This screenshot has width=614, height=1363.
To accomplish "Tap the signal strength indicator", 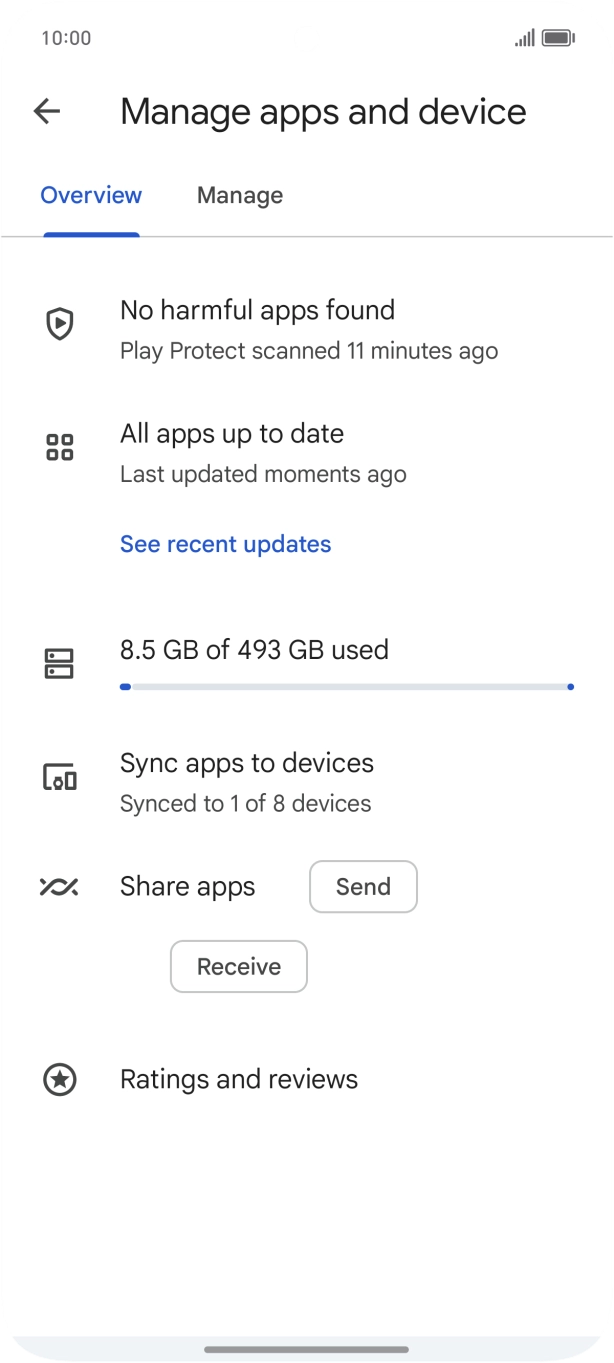I will [x=524, y=38].
